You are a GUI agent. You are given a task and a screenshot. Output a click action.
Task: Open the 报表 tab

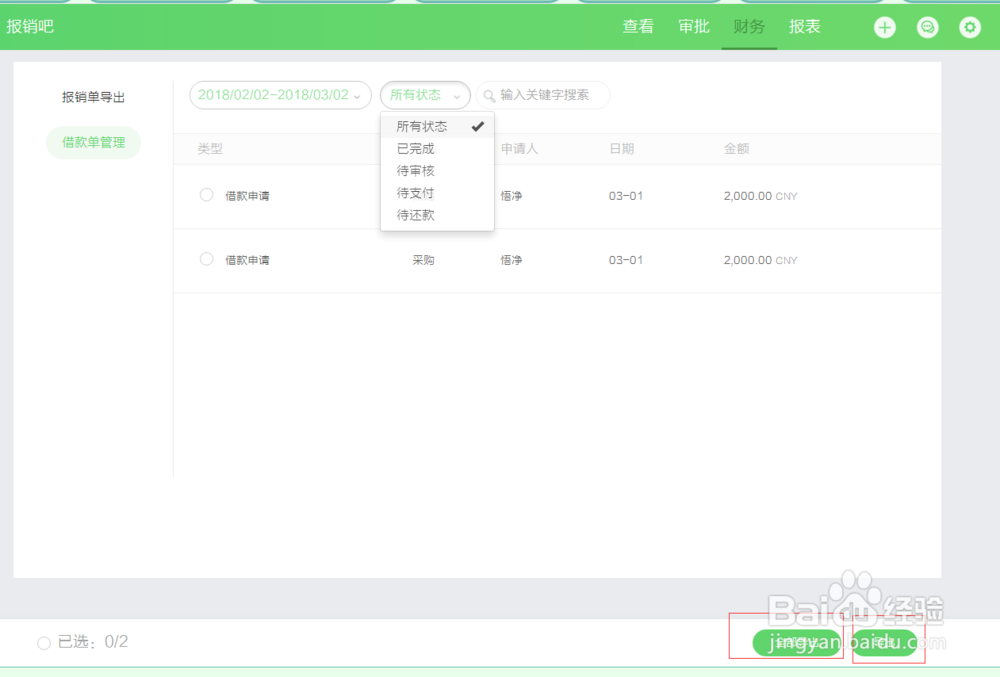(x=805, y=27)
